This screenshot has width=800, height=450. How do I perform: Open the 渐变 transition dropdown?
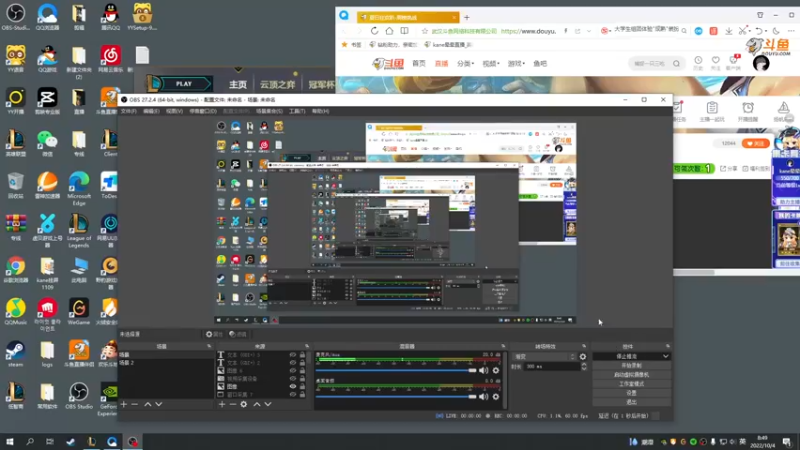pyautogui.click(x=544, y=357)
